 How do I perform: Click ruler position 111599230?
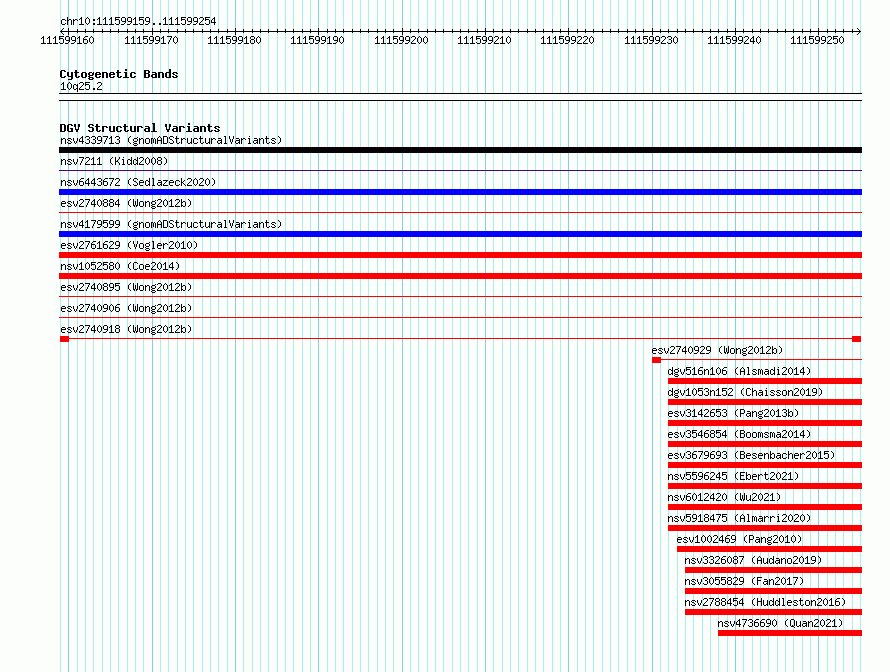[651, 40]
